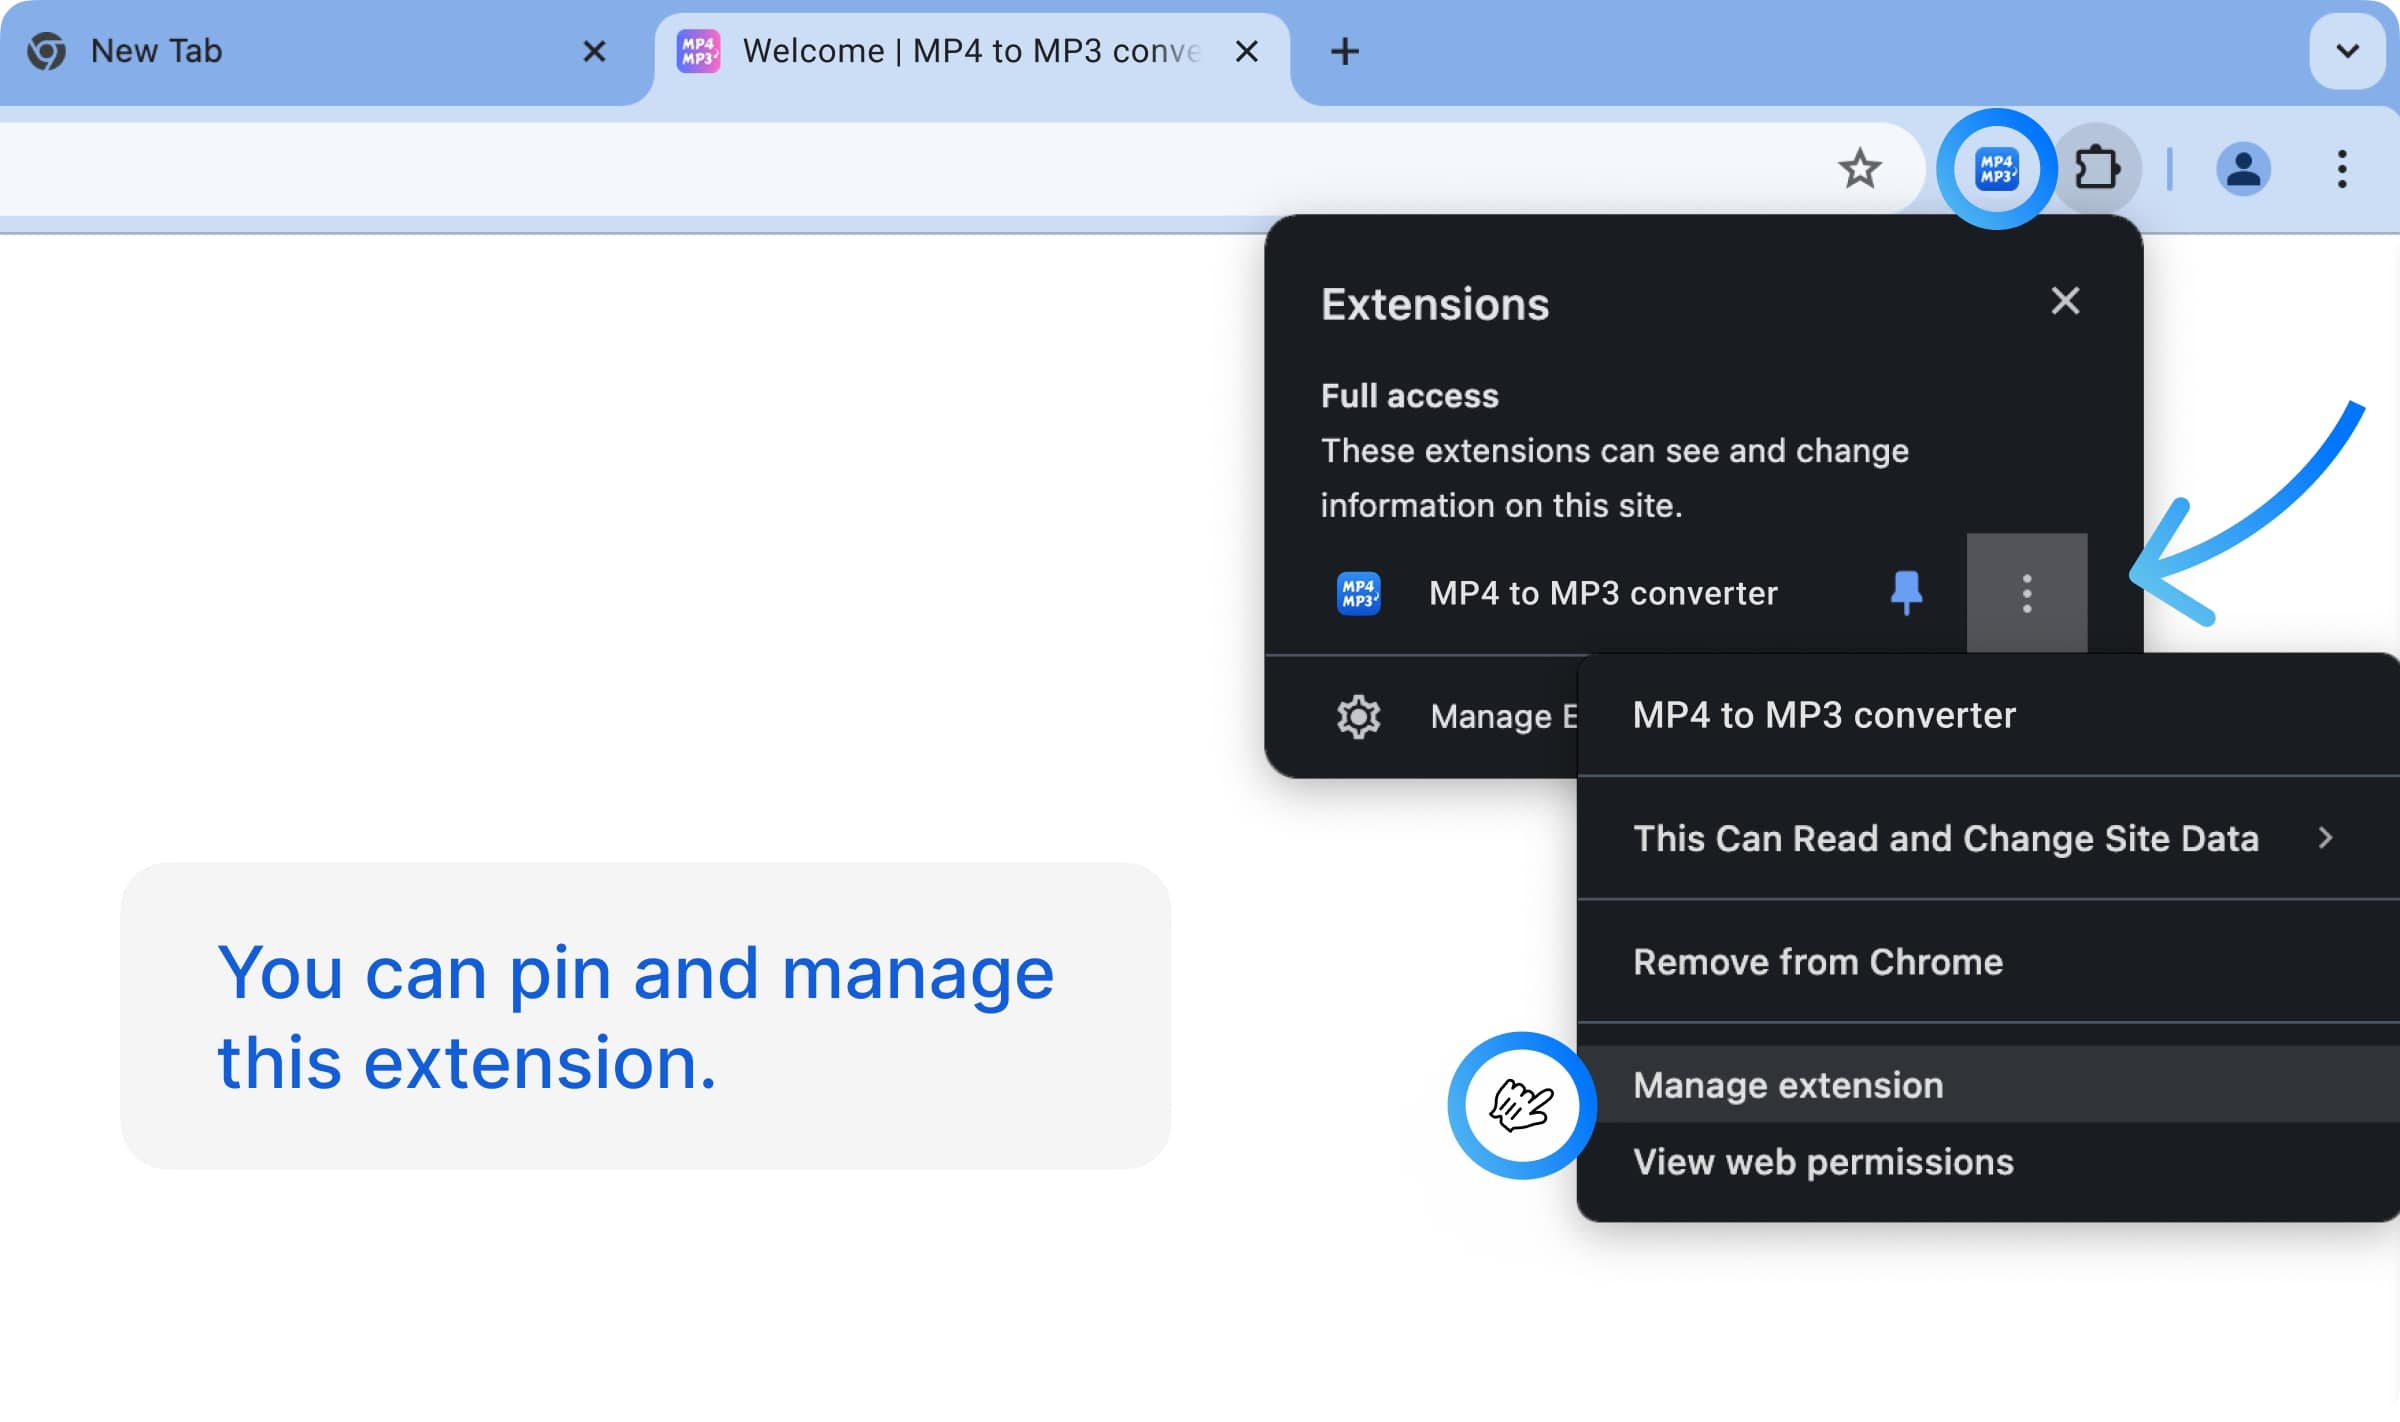Expand This Can Read and Change Site Data
Viewport: 2400px width, 1422px height.
coord(1988,838)
